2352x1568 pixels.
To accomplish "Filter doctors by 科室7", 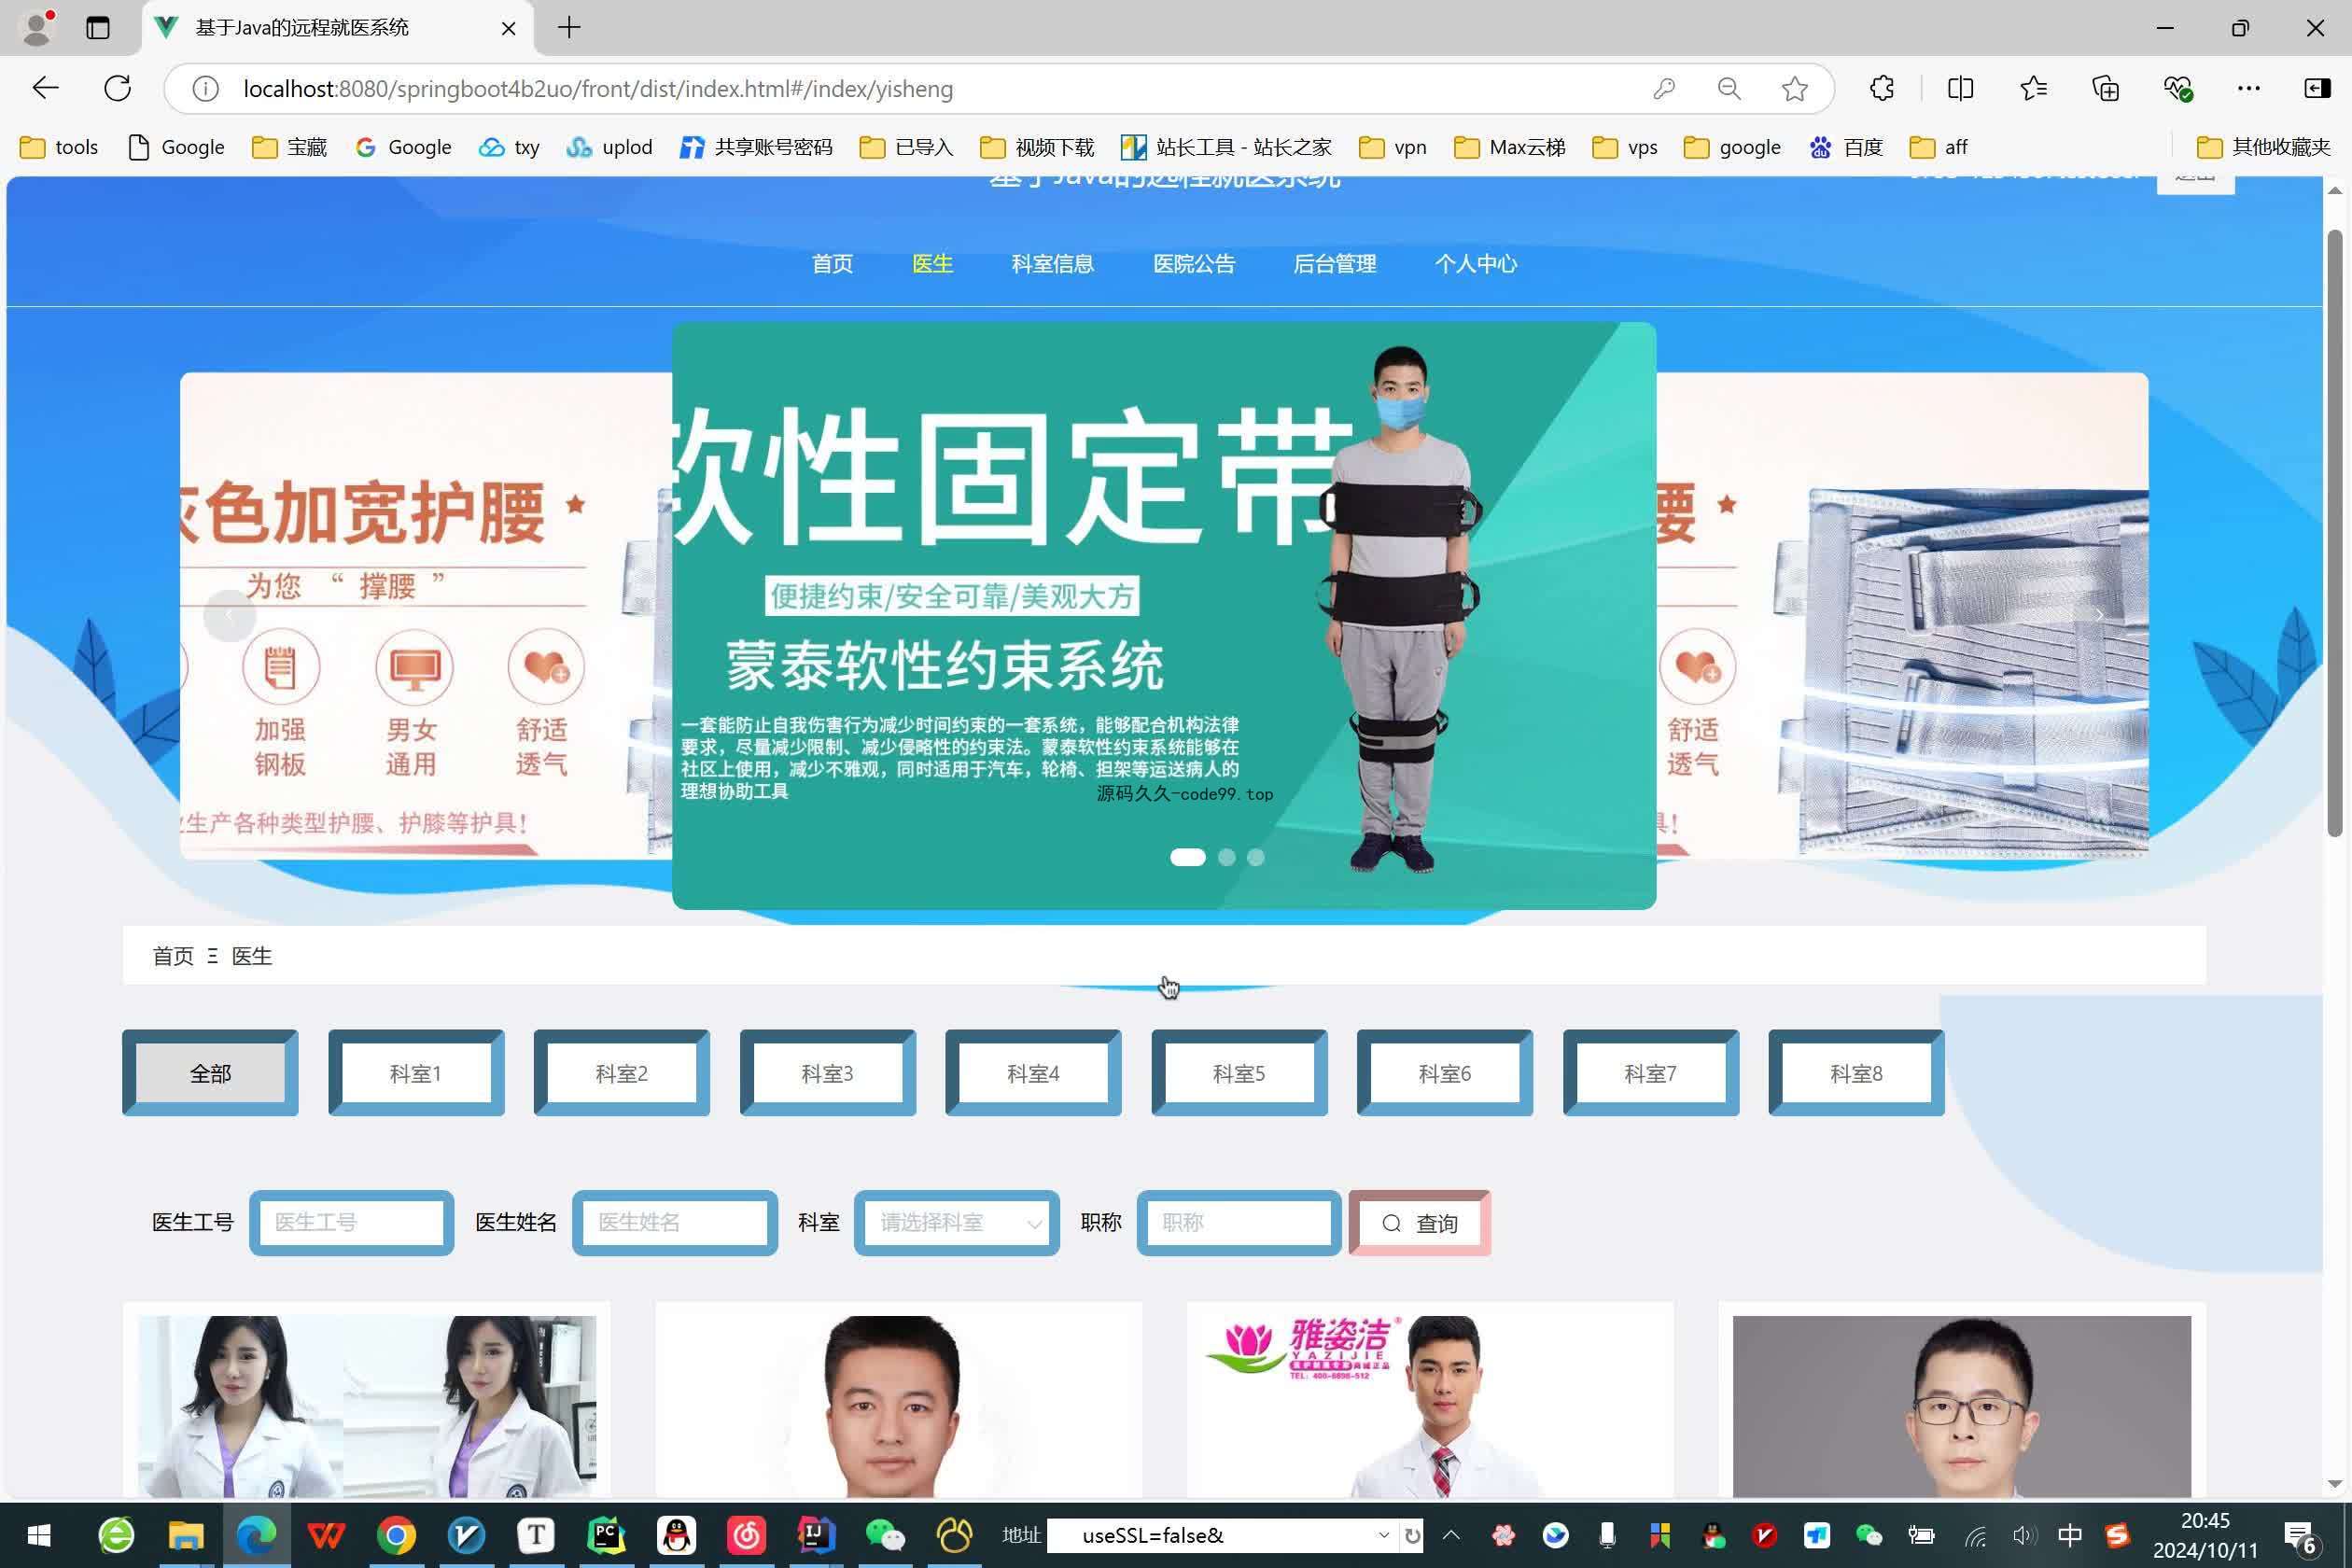I will [1651, 1073].
